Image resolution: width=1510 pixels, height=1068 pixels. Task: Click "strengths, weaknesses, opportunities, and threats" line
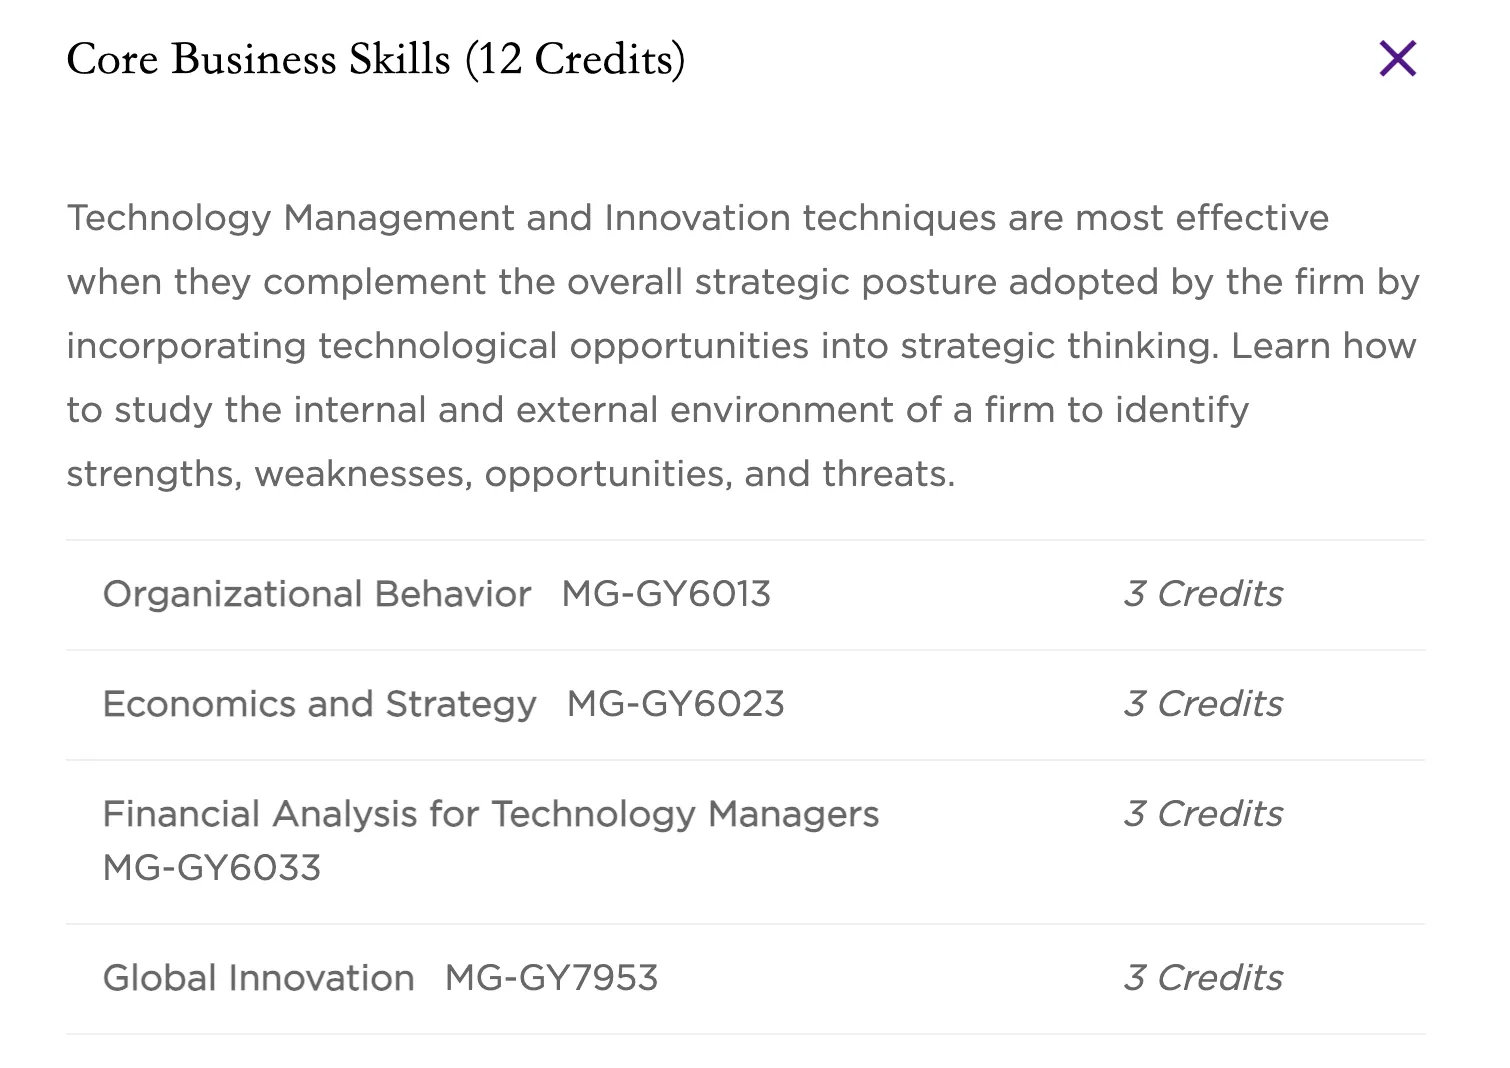tap(510, 474)
